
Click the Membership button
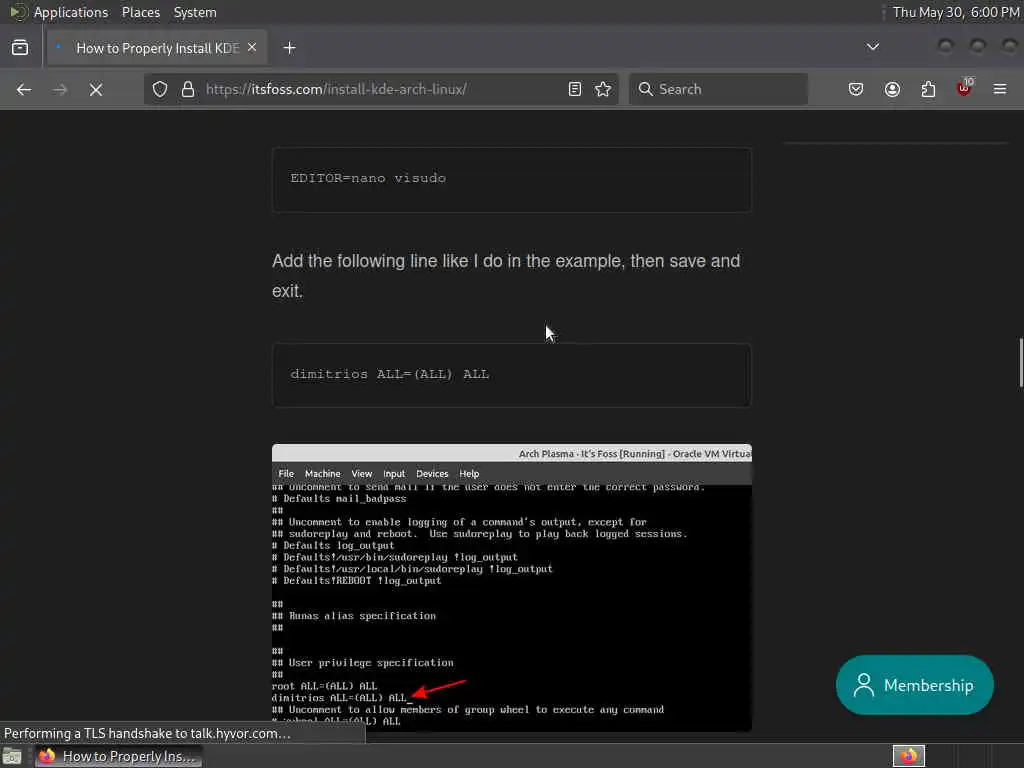pos(914,685)
